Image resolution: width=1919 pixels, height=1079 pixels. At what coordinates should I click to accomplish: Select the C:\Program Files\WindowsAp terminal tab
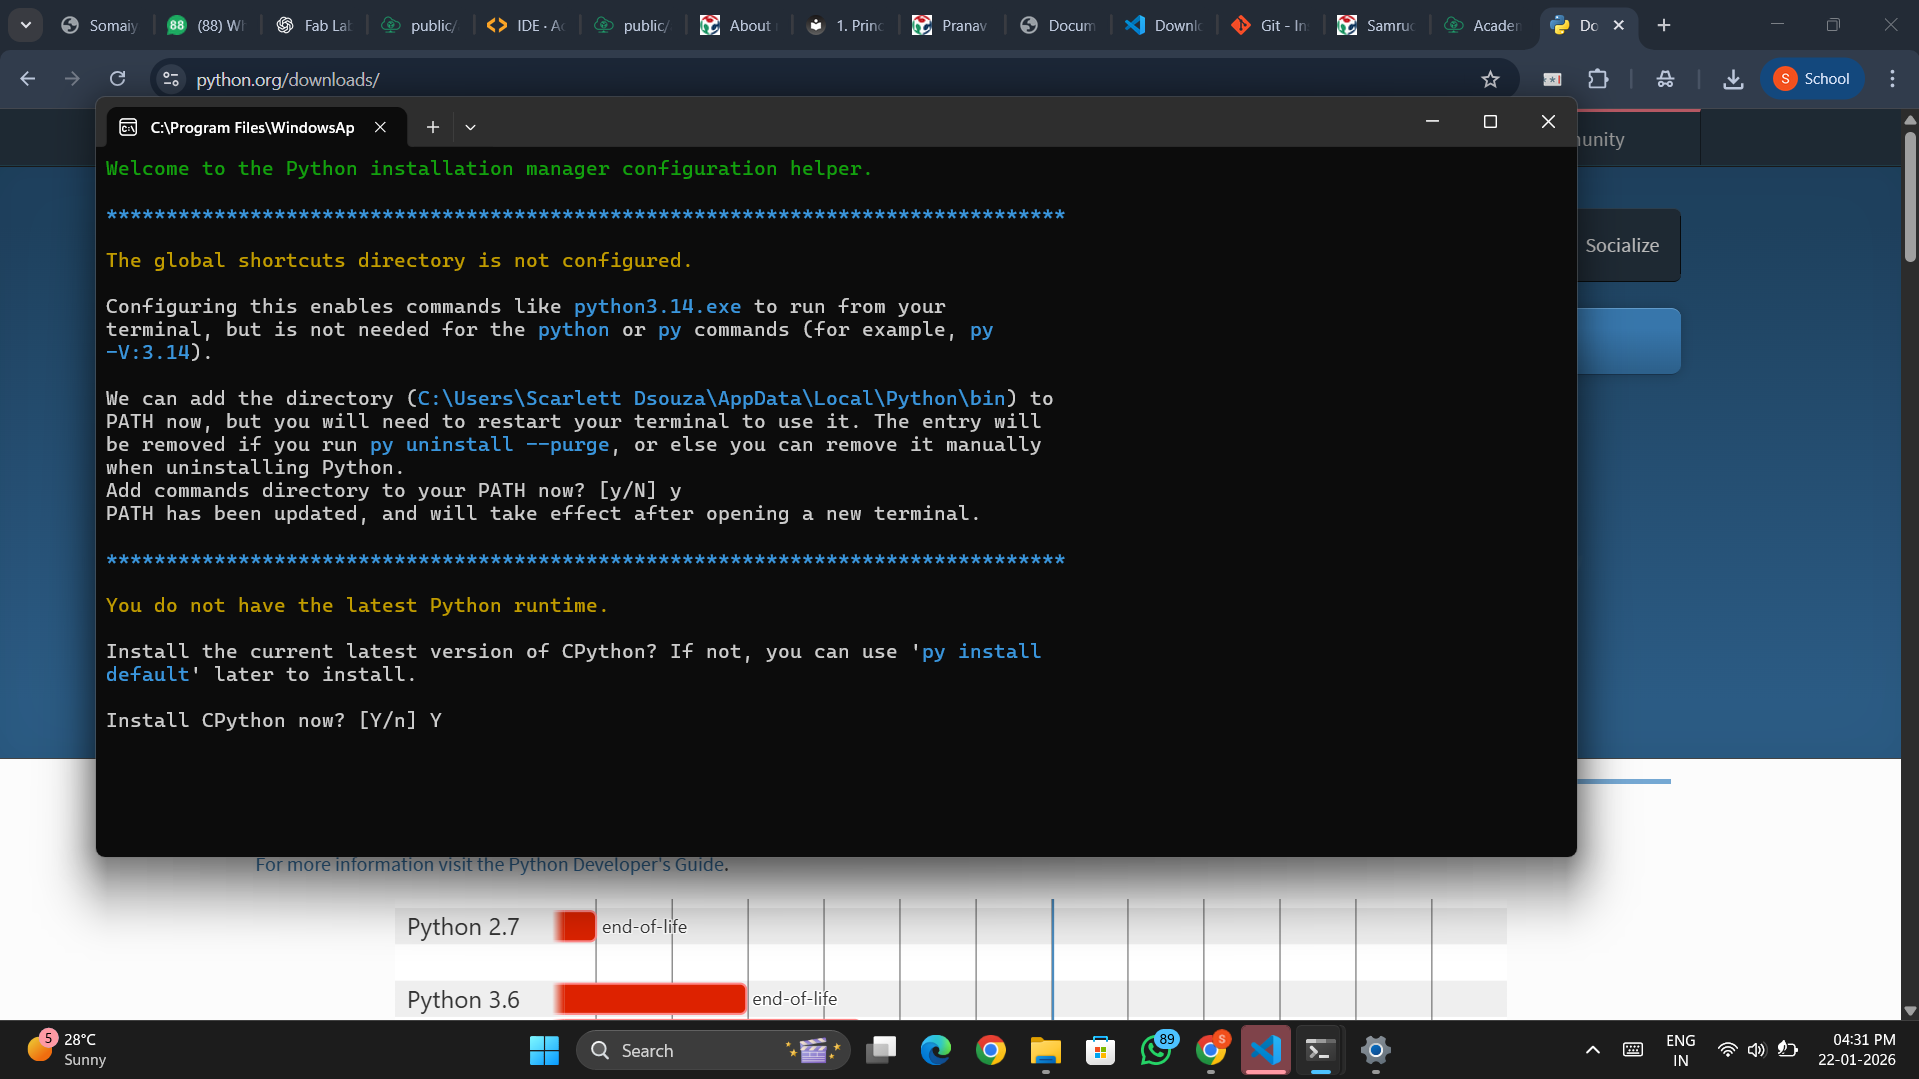coord(252,127)
